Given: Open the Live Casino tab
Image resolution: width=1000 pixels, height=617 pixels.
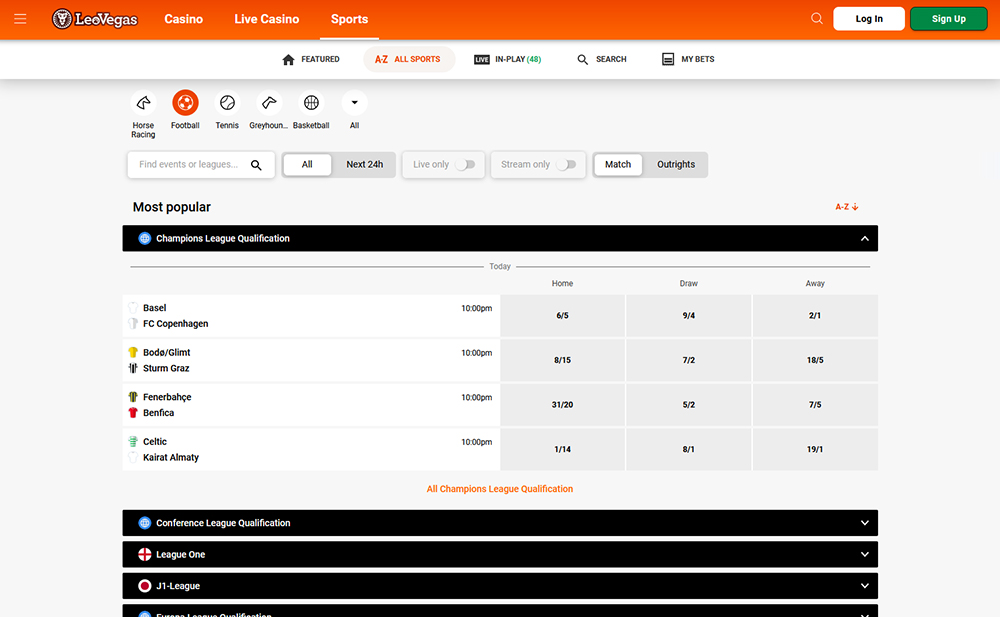Looking at the screenshot, I should point(266,19).
